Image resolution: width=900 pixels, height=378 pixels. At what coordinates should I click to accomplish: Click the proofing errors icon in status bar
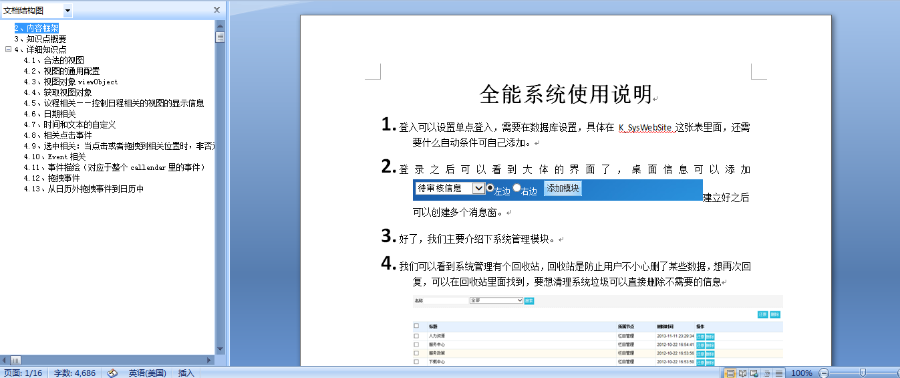[x=112, y=373]
